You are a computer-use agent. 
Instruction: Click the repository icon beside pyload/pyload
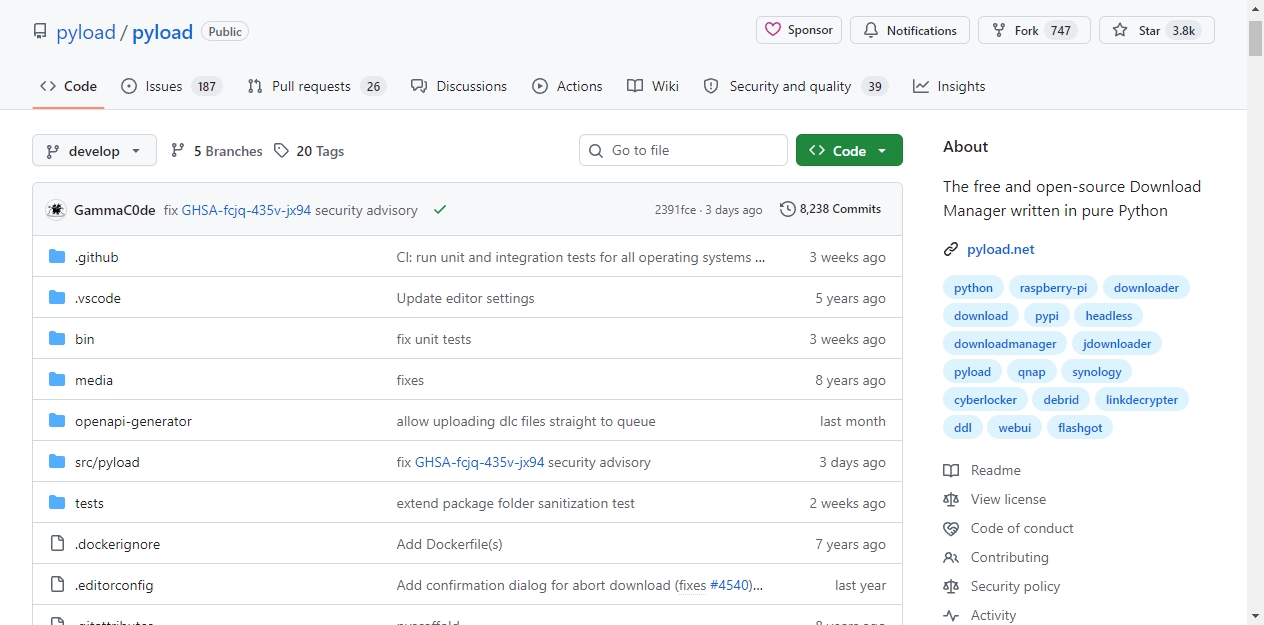tap(40, 32)
